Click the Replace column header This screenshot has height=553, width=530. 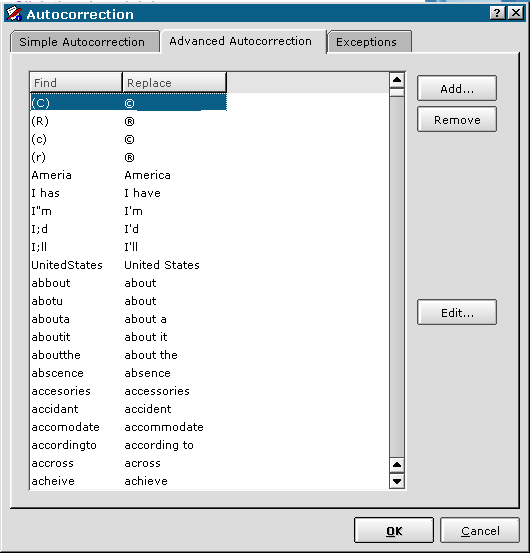click(x=174, y=83)
